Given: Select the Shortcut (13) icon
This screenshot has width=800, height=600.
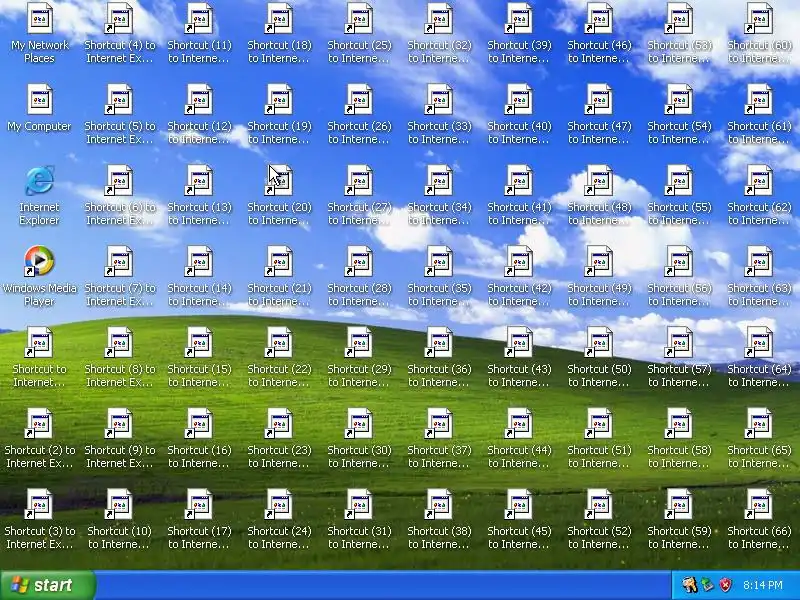Looking at the screenshot, I should (199, 181).
